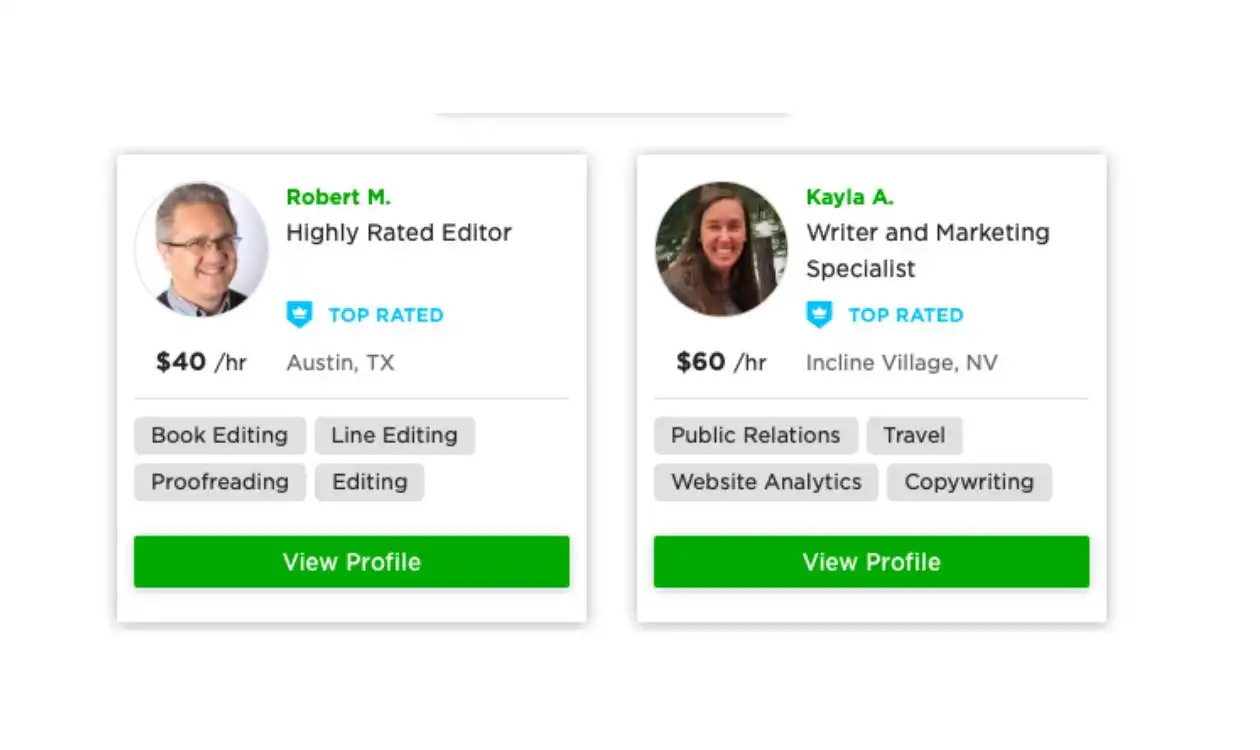The height and width of the screenshot is (750, 1260).
Task: Click the TOP RATED label under Robert M.
Action: click(386, 315)
